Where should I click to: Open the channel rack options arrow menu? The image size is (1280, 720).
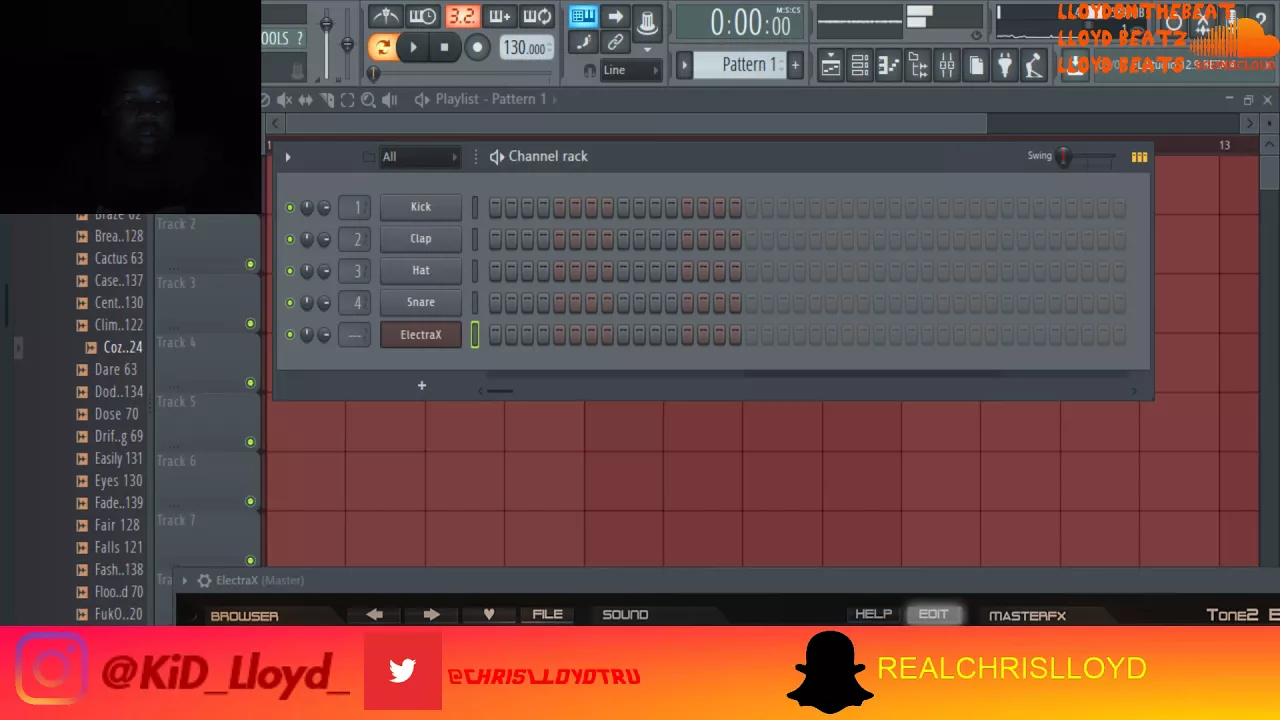click(x=288, y=157)
